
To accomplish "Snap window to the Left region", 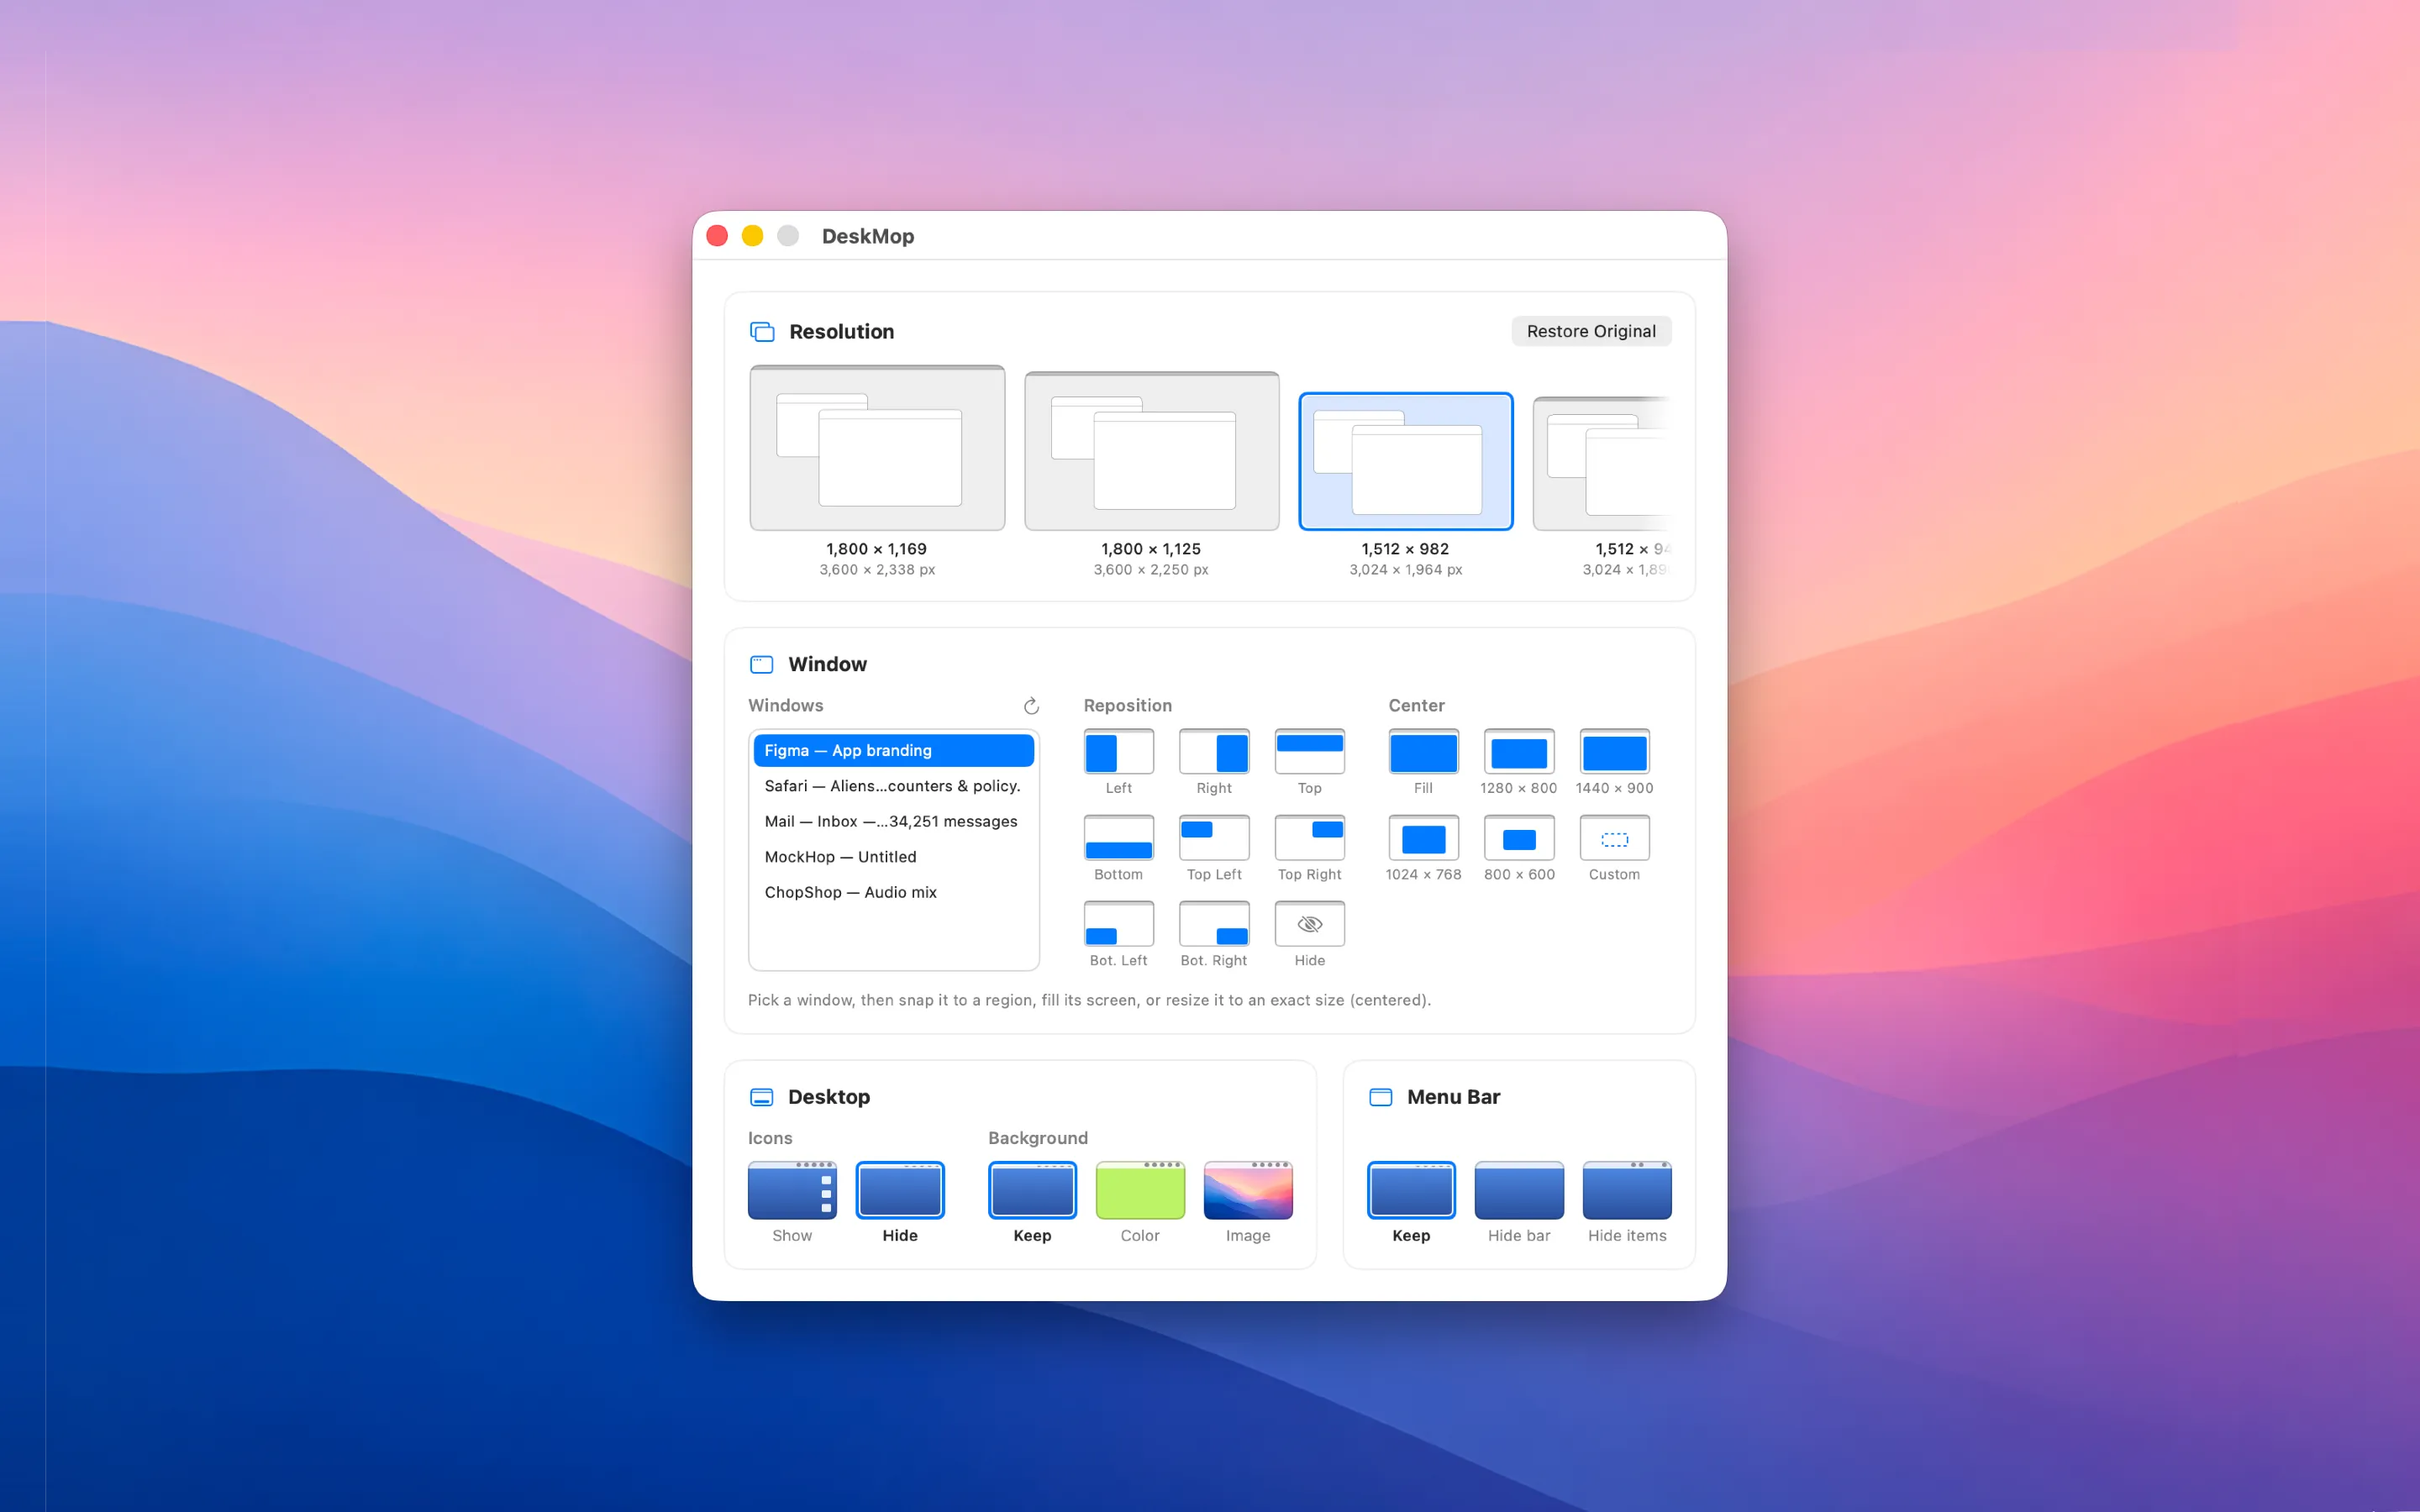I will (1118, 752).
